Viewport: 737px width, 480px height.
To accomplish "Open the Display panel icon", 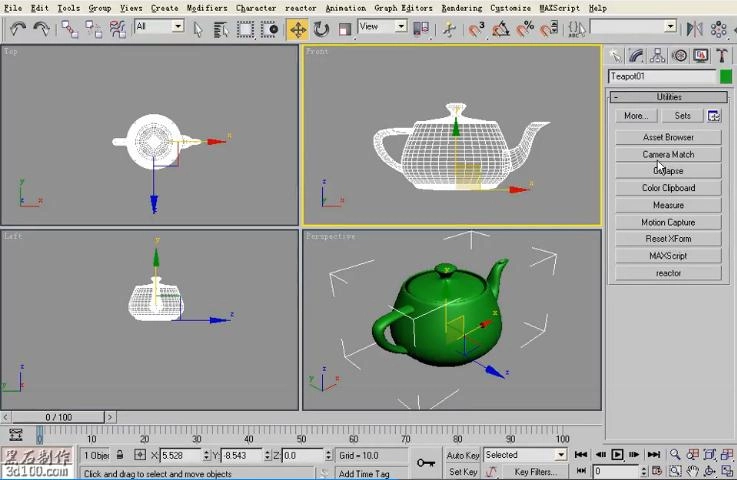I will pos(700,56).
